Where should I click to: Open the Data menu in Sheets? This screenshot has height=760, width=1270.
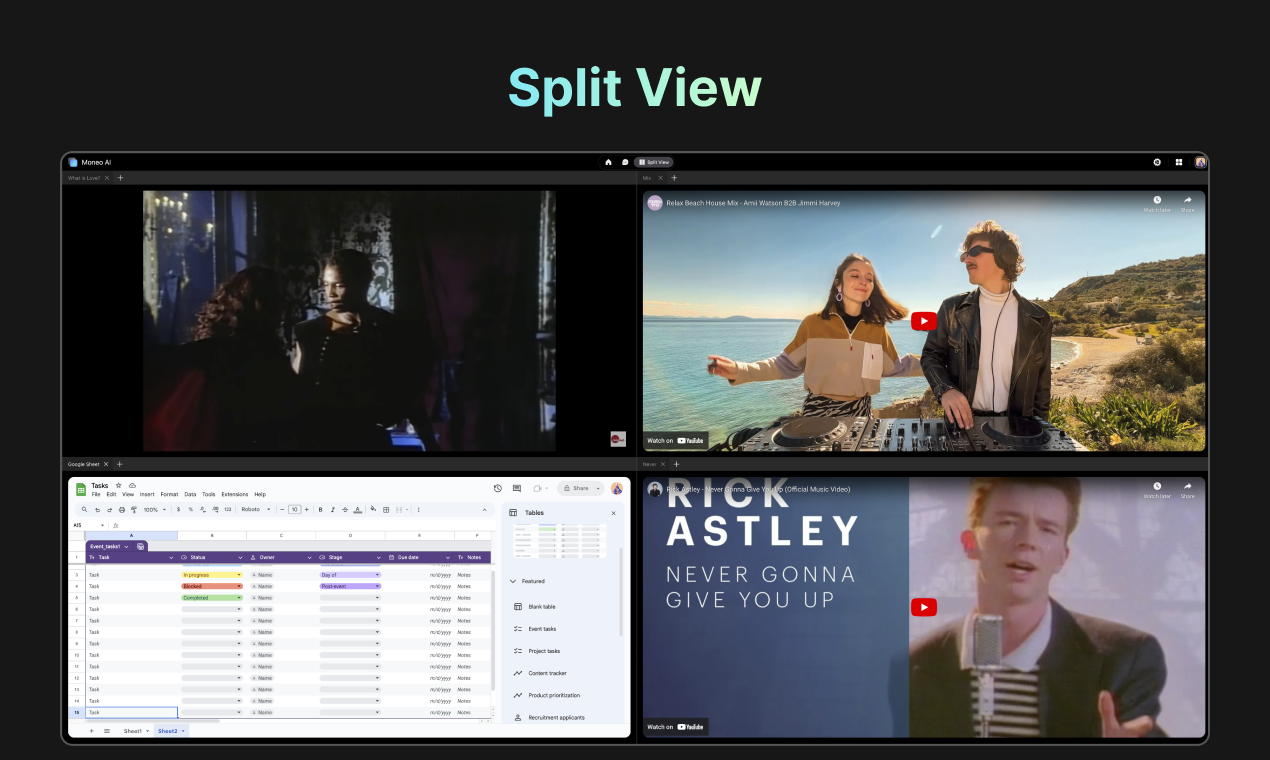click(x=190, y=494)
